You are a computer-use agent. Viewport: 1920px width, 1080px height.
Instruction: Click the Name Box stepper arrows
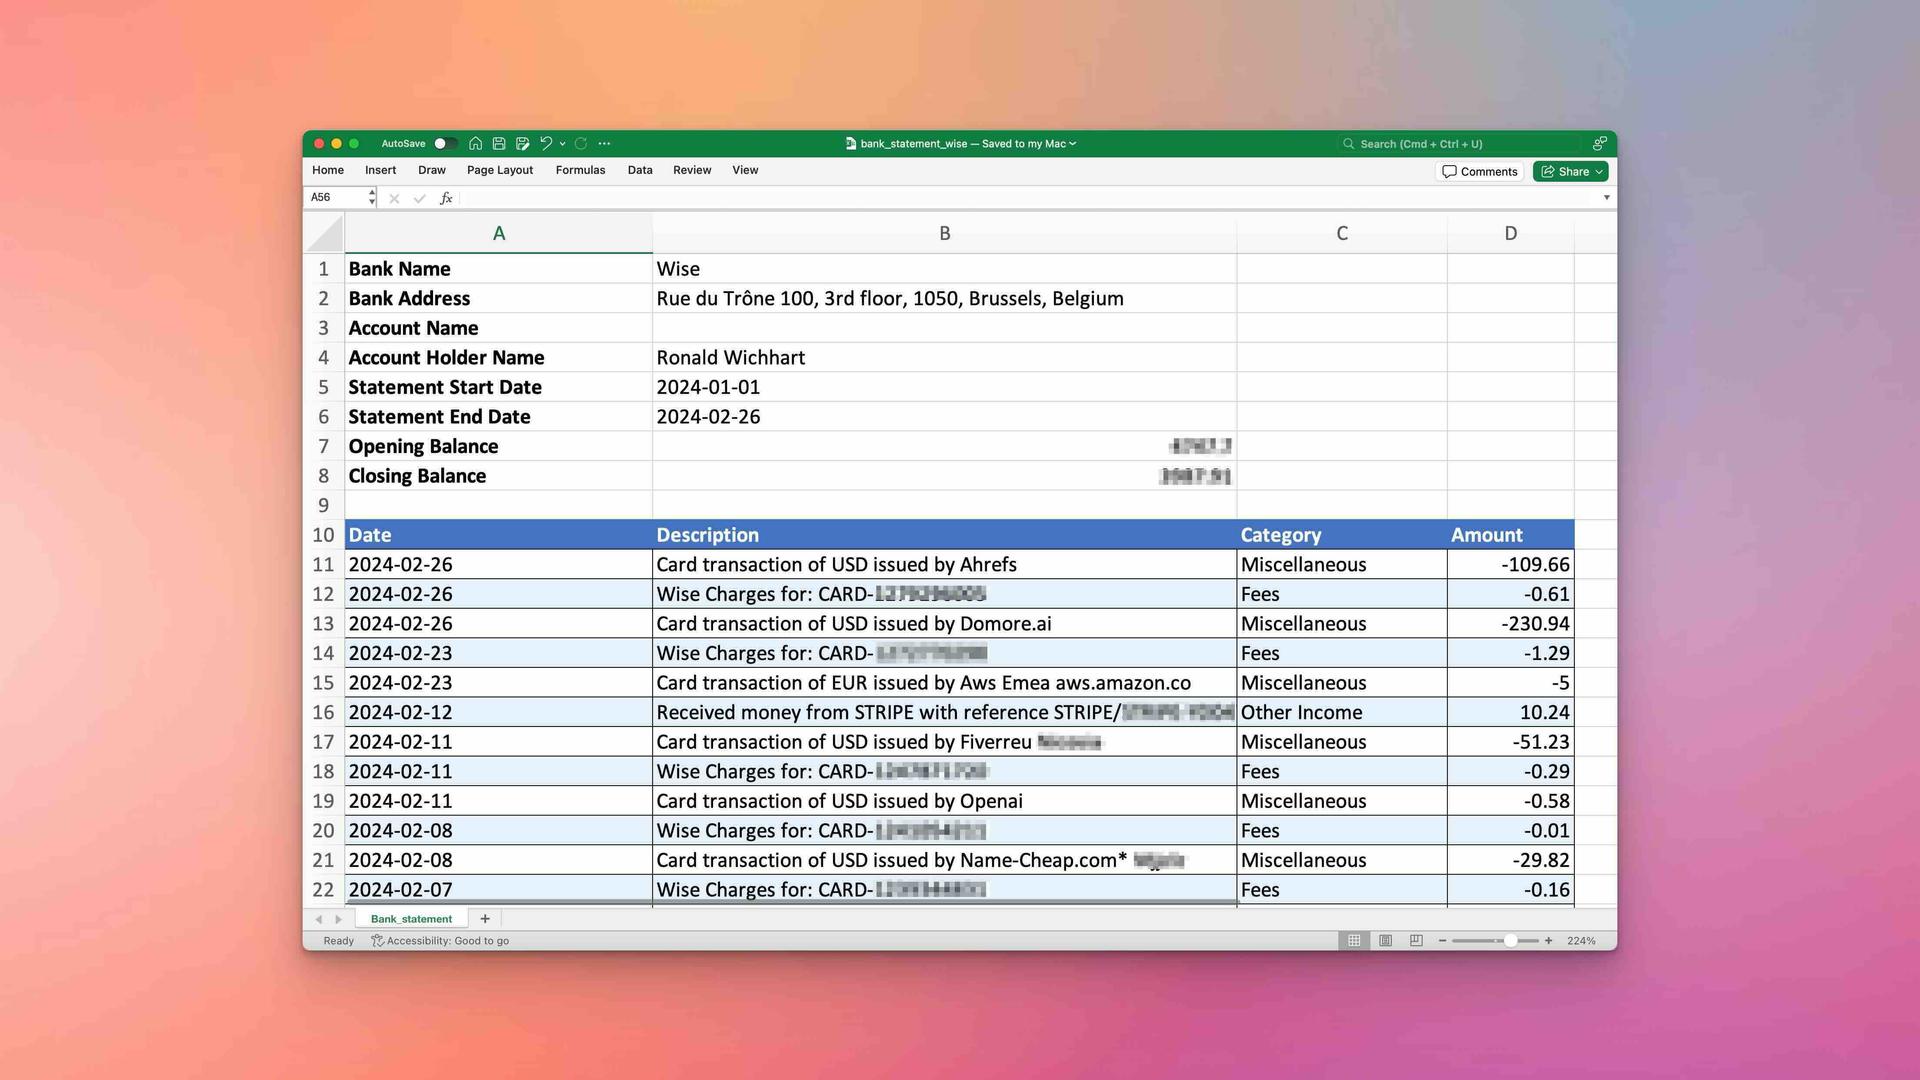click(x=372, y=198)
